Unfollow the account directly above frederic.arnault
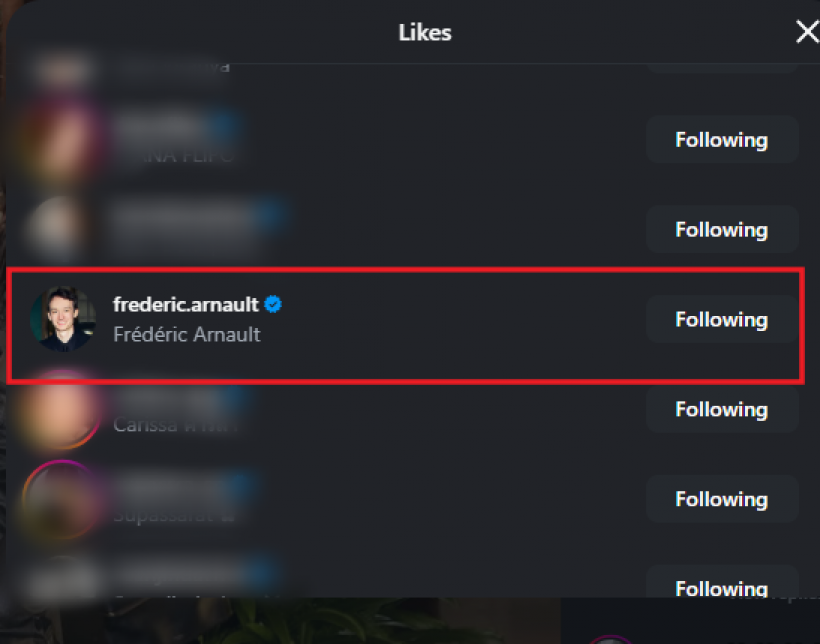 721,230
